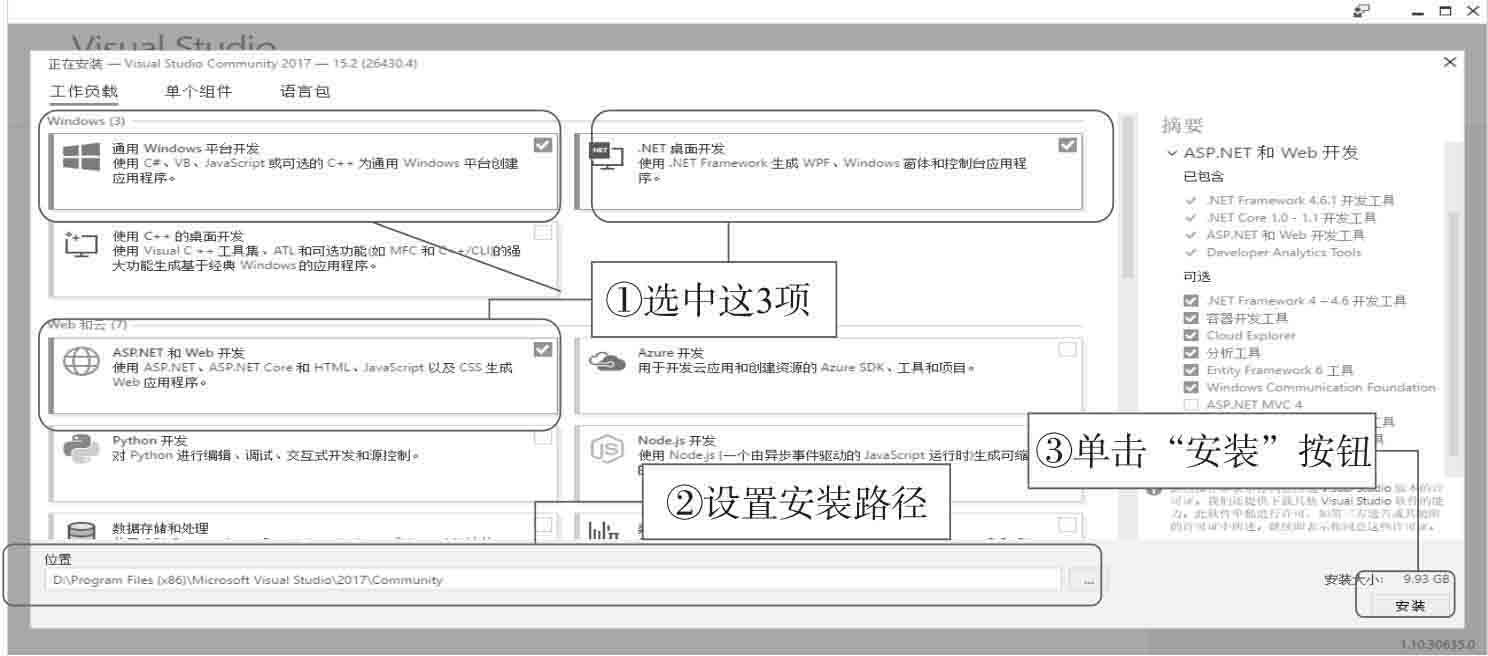Click the 位置 install path input field
This screenshot has width=1488, height=656.
point(554,580)
